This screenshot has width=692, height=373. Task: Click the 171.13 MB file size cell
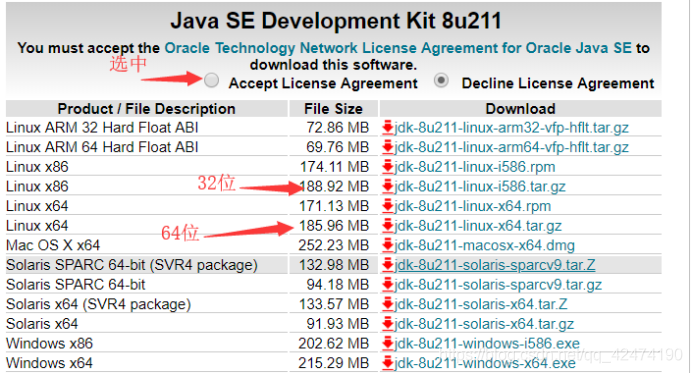334,206
